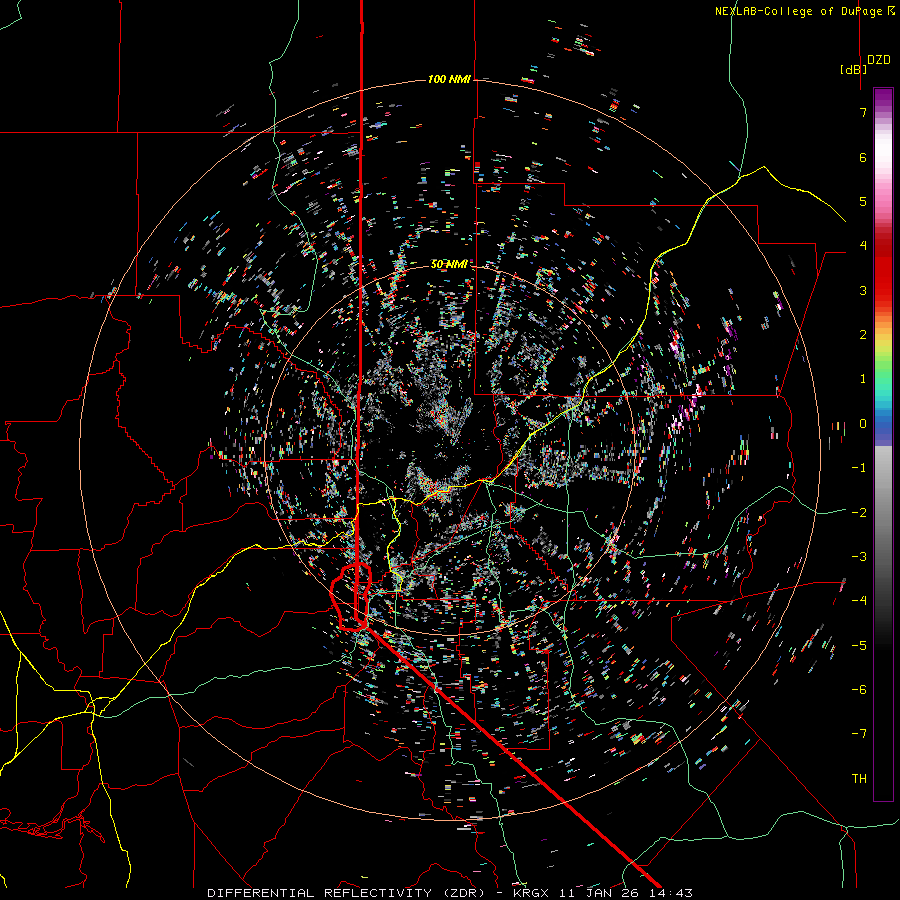Screen dimensions: 900x900
Task: Click the DZD legend title
Action: pyautogui.click(x=879, y=60)
